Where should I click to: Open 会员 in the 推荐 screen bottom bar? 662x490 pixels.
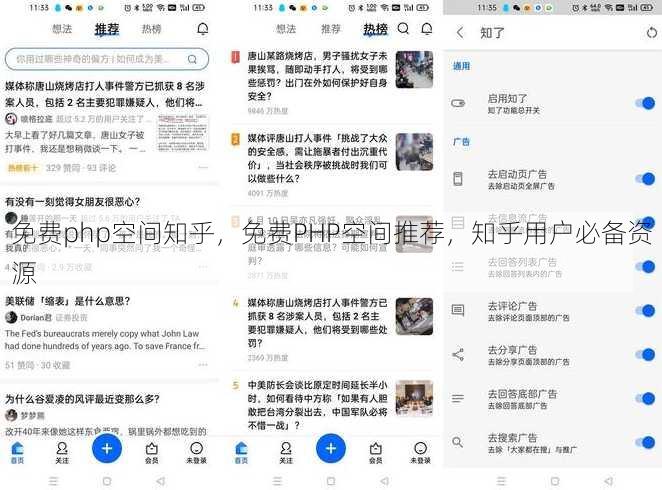[x=152, y=452]
